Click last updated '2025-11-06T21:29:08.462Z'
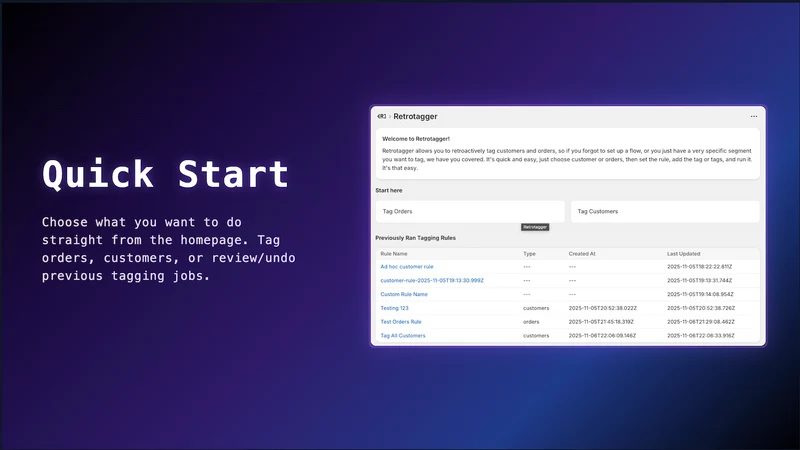The height and width of the screenshot is (450, 800). tap(701, 322)
